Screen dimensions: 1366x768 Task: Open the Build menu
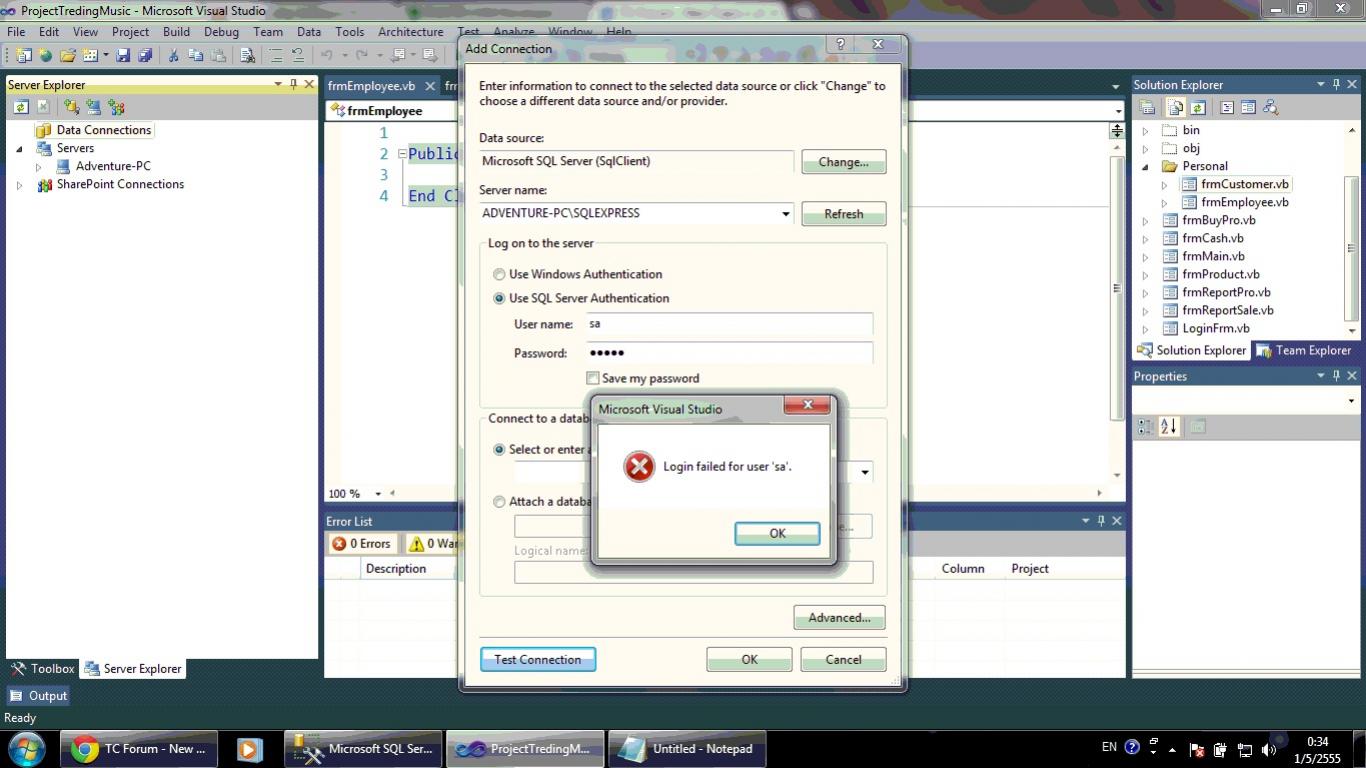[x=176, y=32]
